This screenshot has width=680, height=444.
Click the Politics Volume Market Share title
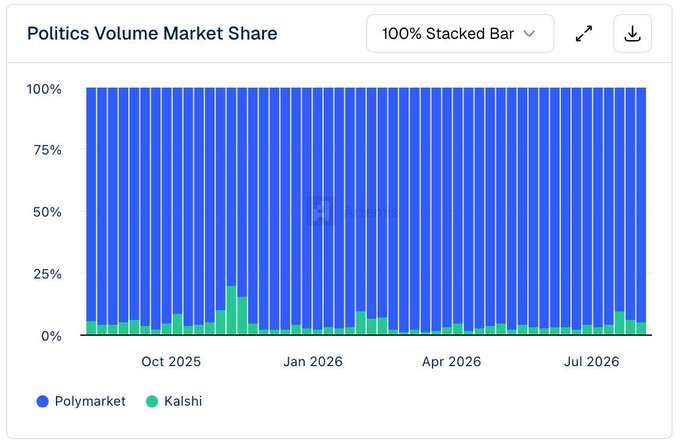pyautogui.click(x=152, y=33)
